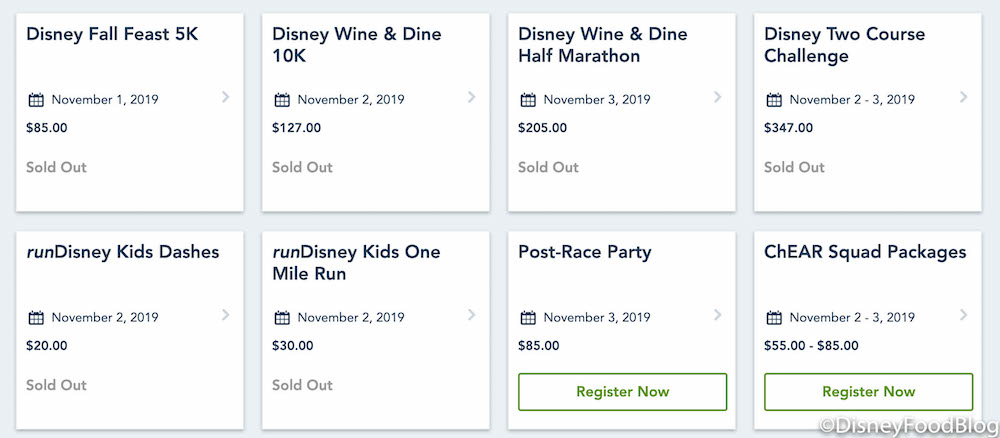Click Sold Out label on Kids Dashes card
Image resolution: width=1000 pixels, height=438 pixels.
click(56, 385)
